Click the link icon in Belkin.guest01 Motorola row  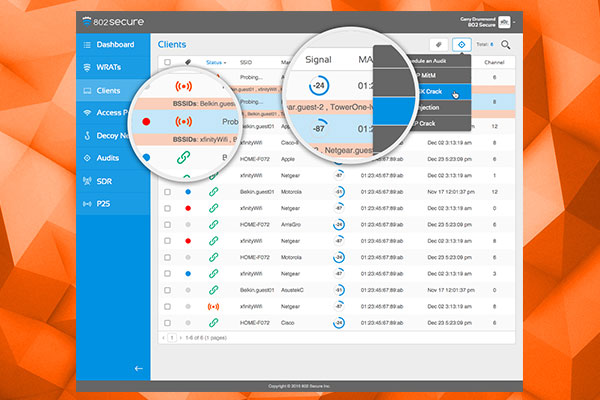pyautogui.click(x=214, y=192)
